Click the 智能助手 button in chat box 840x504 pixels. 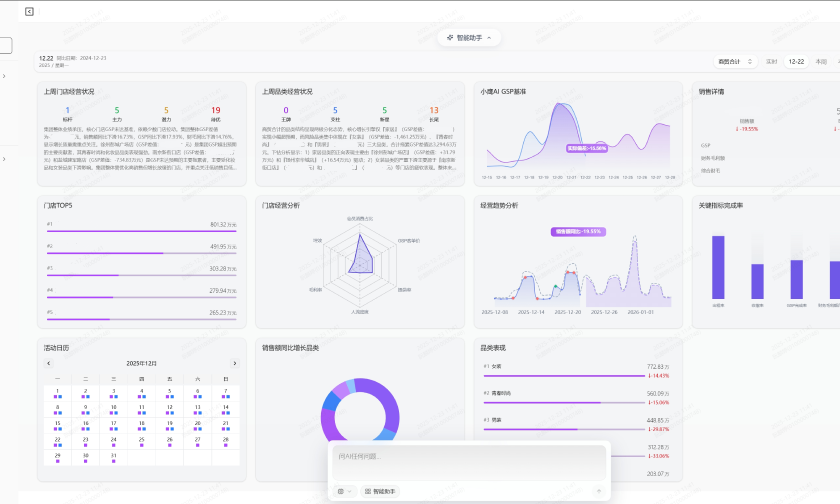coord(380,491)
